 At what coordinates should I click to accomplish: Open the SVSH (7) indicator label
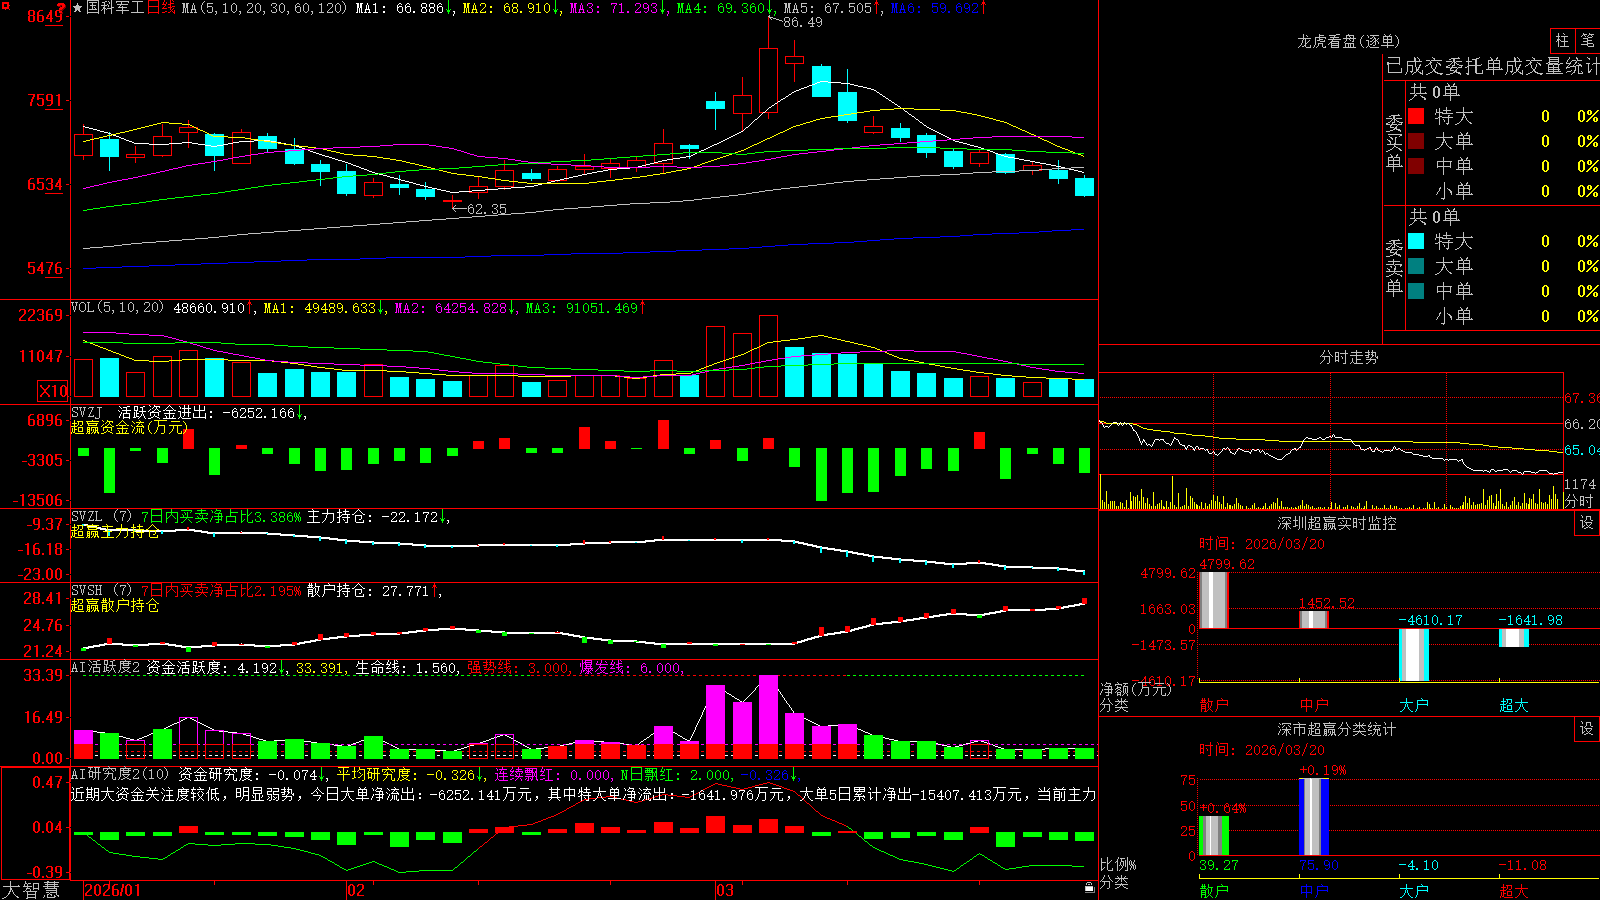(x=101, y=591)
